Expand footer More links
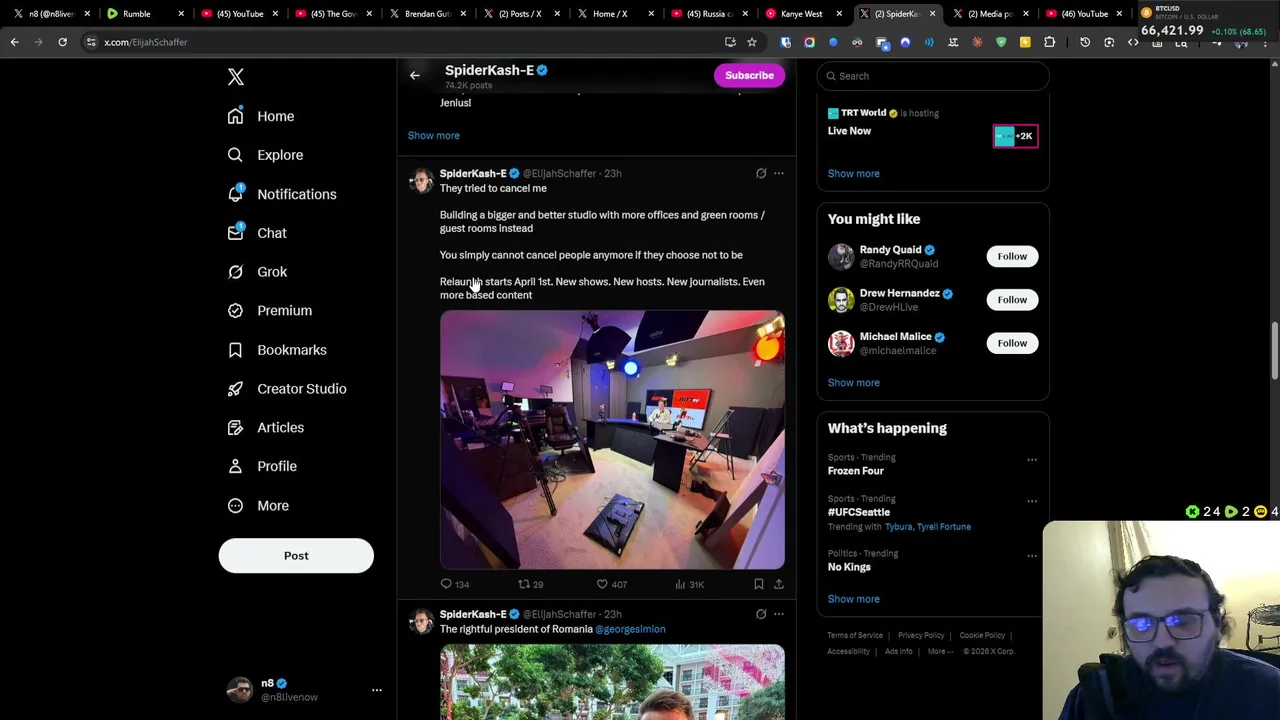The image size is (1280, 720). (940, 651)
